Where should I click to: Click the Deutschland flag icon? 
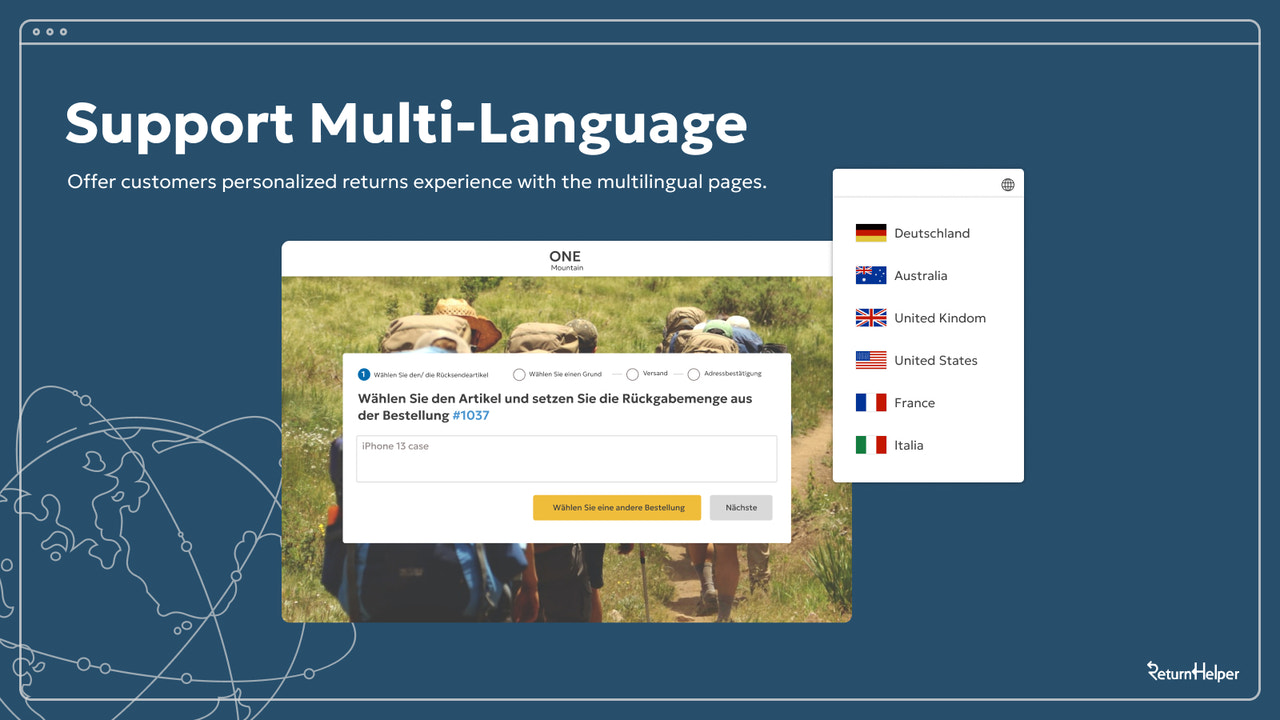tap(869, 232)
